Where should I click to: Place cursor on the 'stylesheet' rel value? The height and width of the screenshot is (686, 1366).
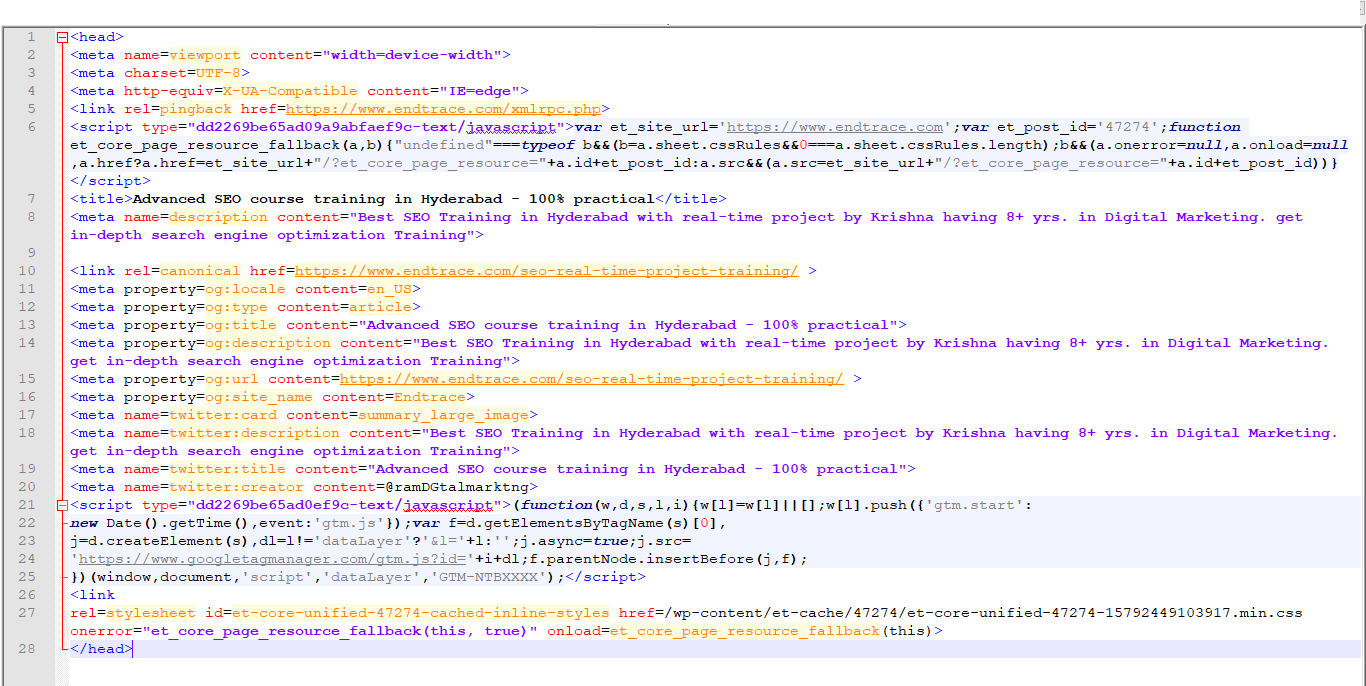[x=151, y=613]
